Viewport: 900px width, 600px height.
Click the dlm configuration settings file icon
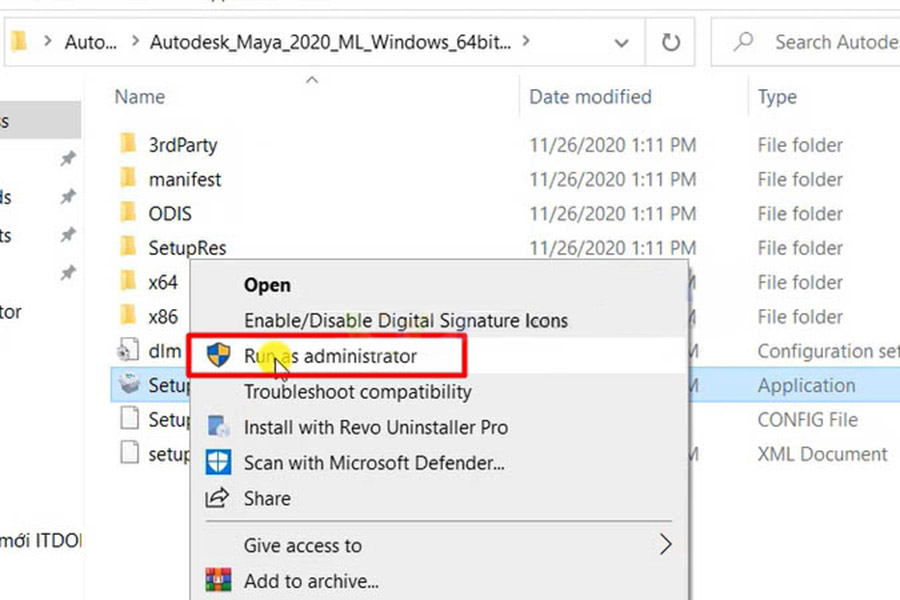pos(129,350)
